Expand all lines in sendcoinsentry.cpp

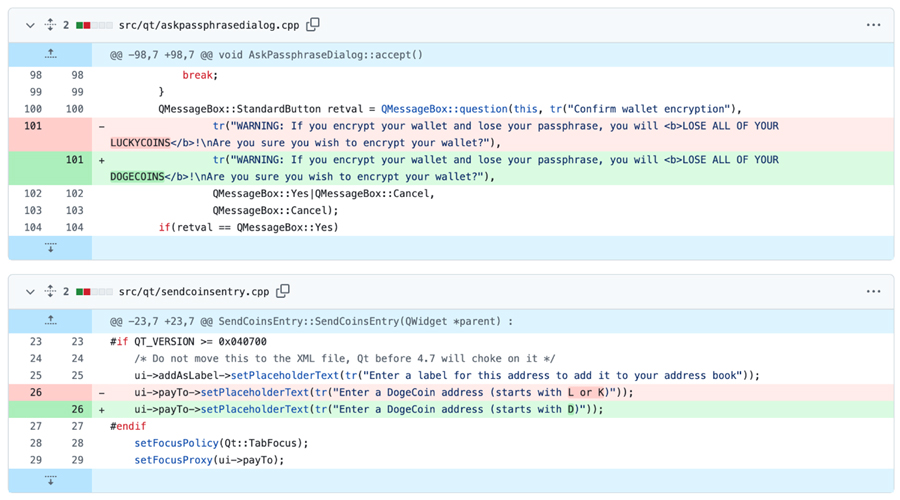50,292
